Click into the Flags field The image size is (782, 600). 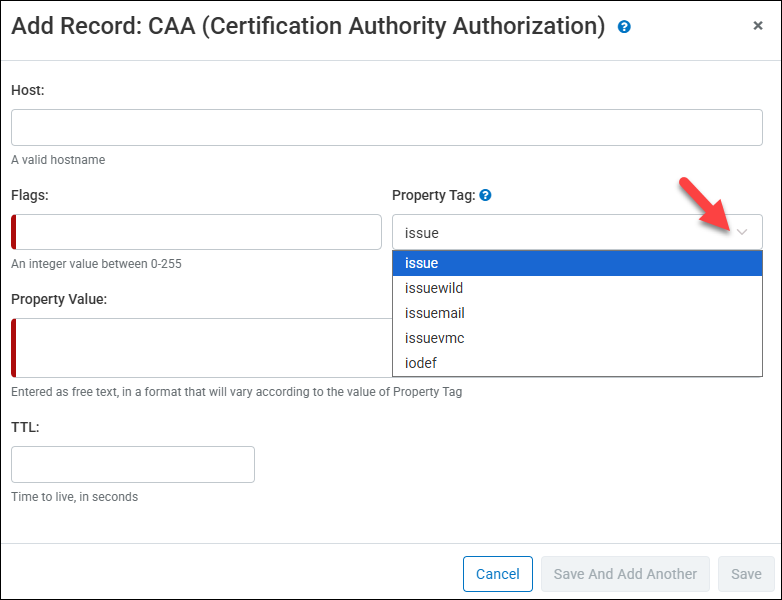pyautogui.click(x=198, y=232)
